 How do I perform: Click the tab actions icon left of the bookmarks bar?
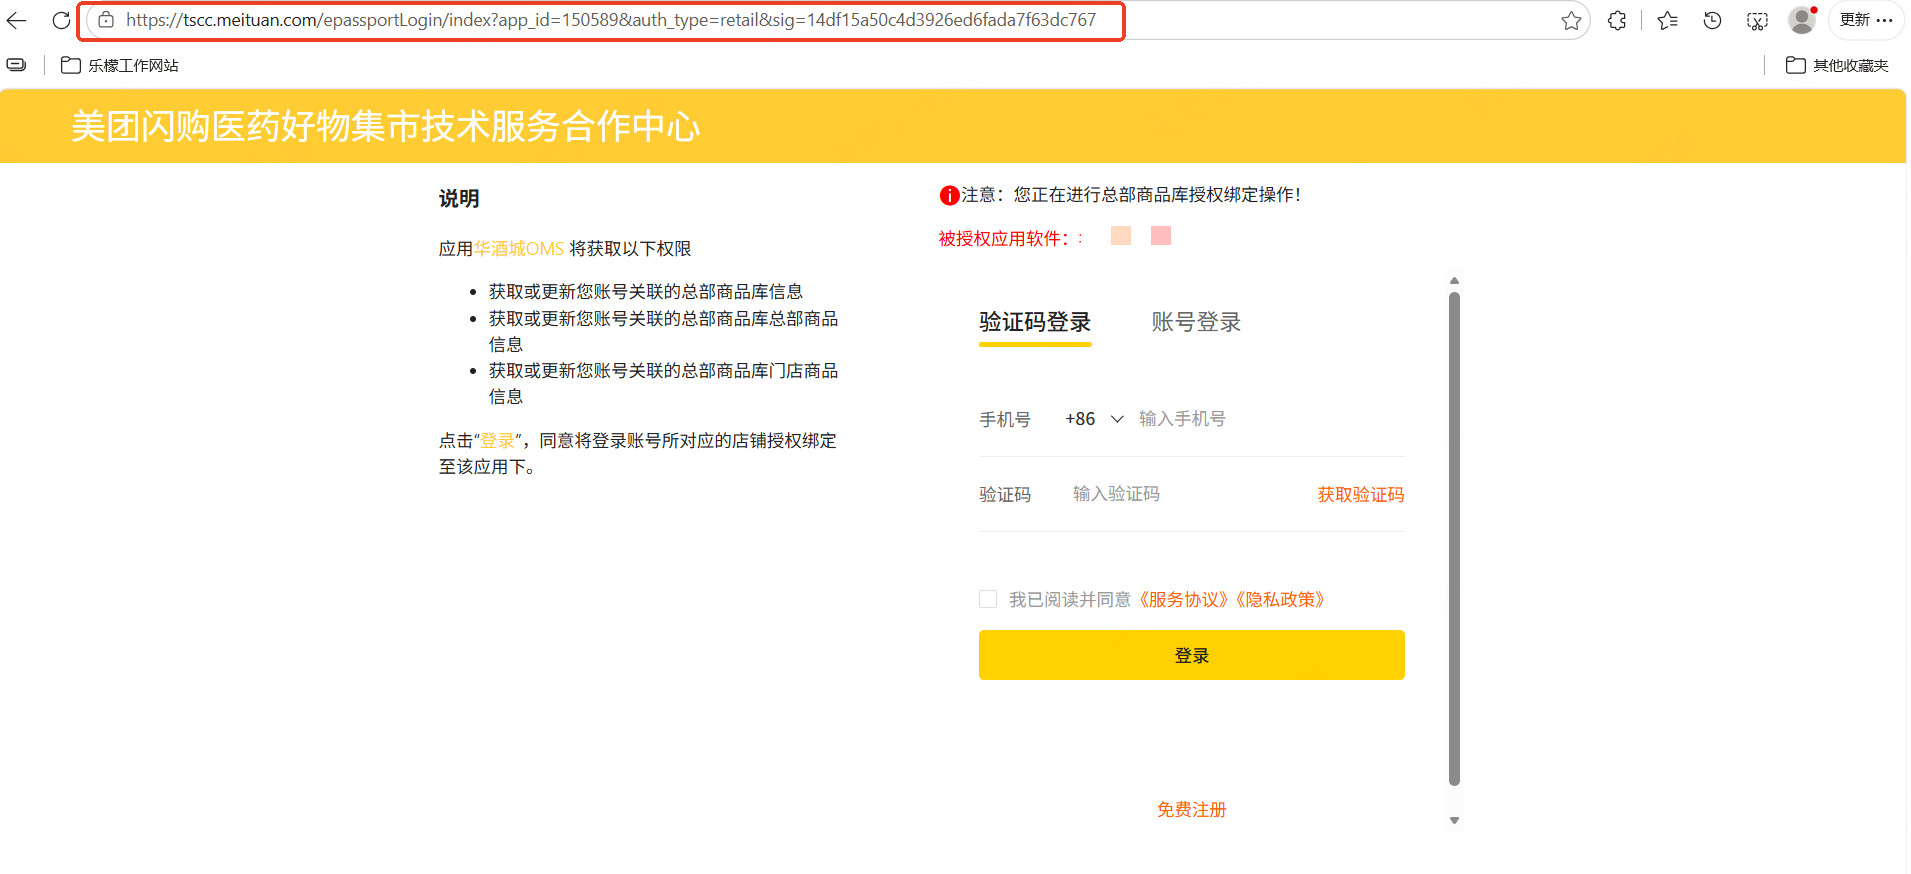[x=17, y=65]
